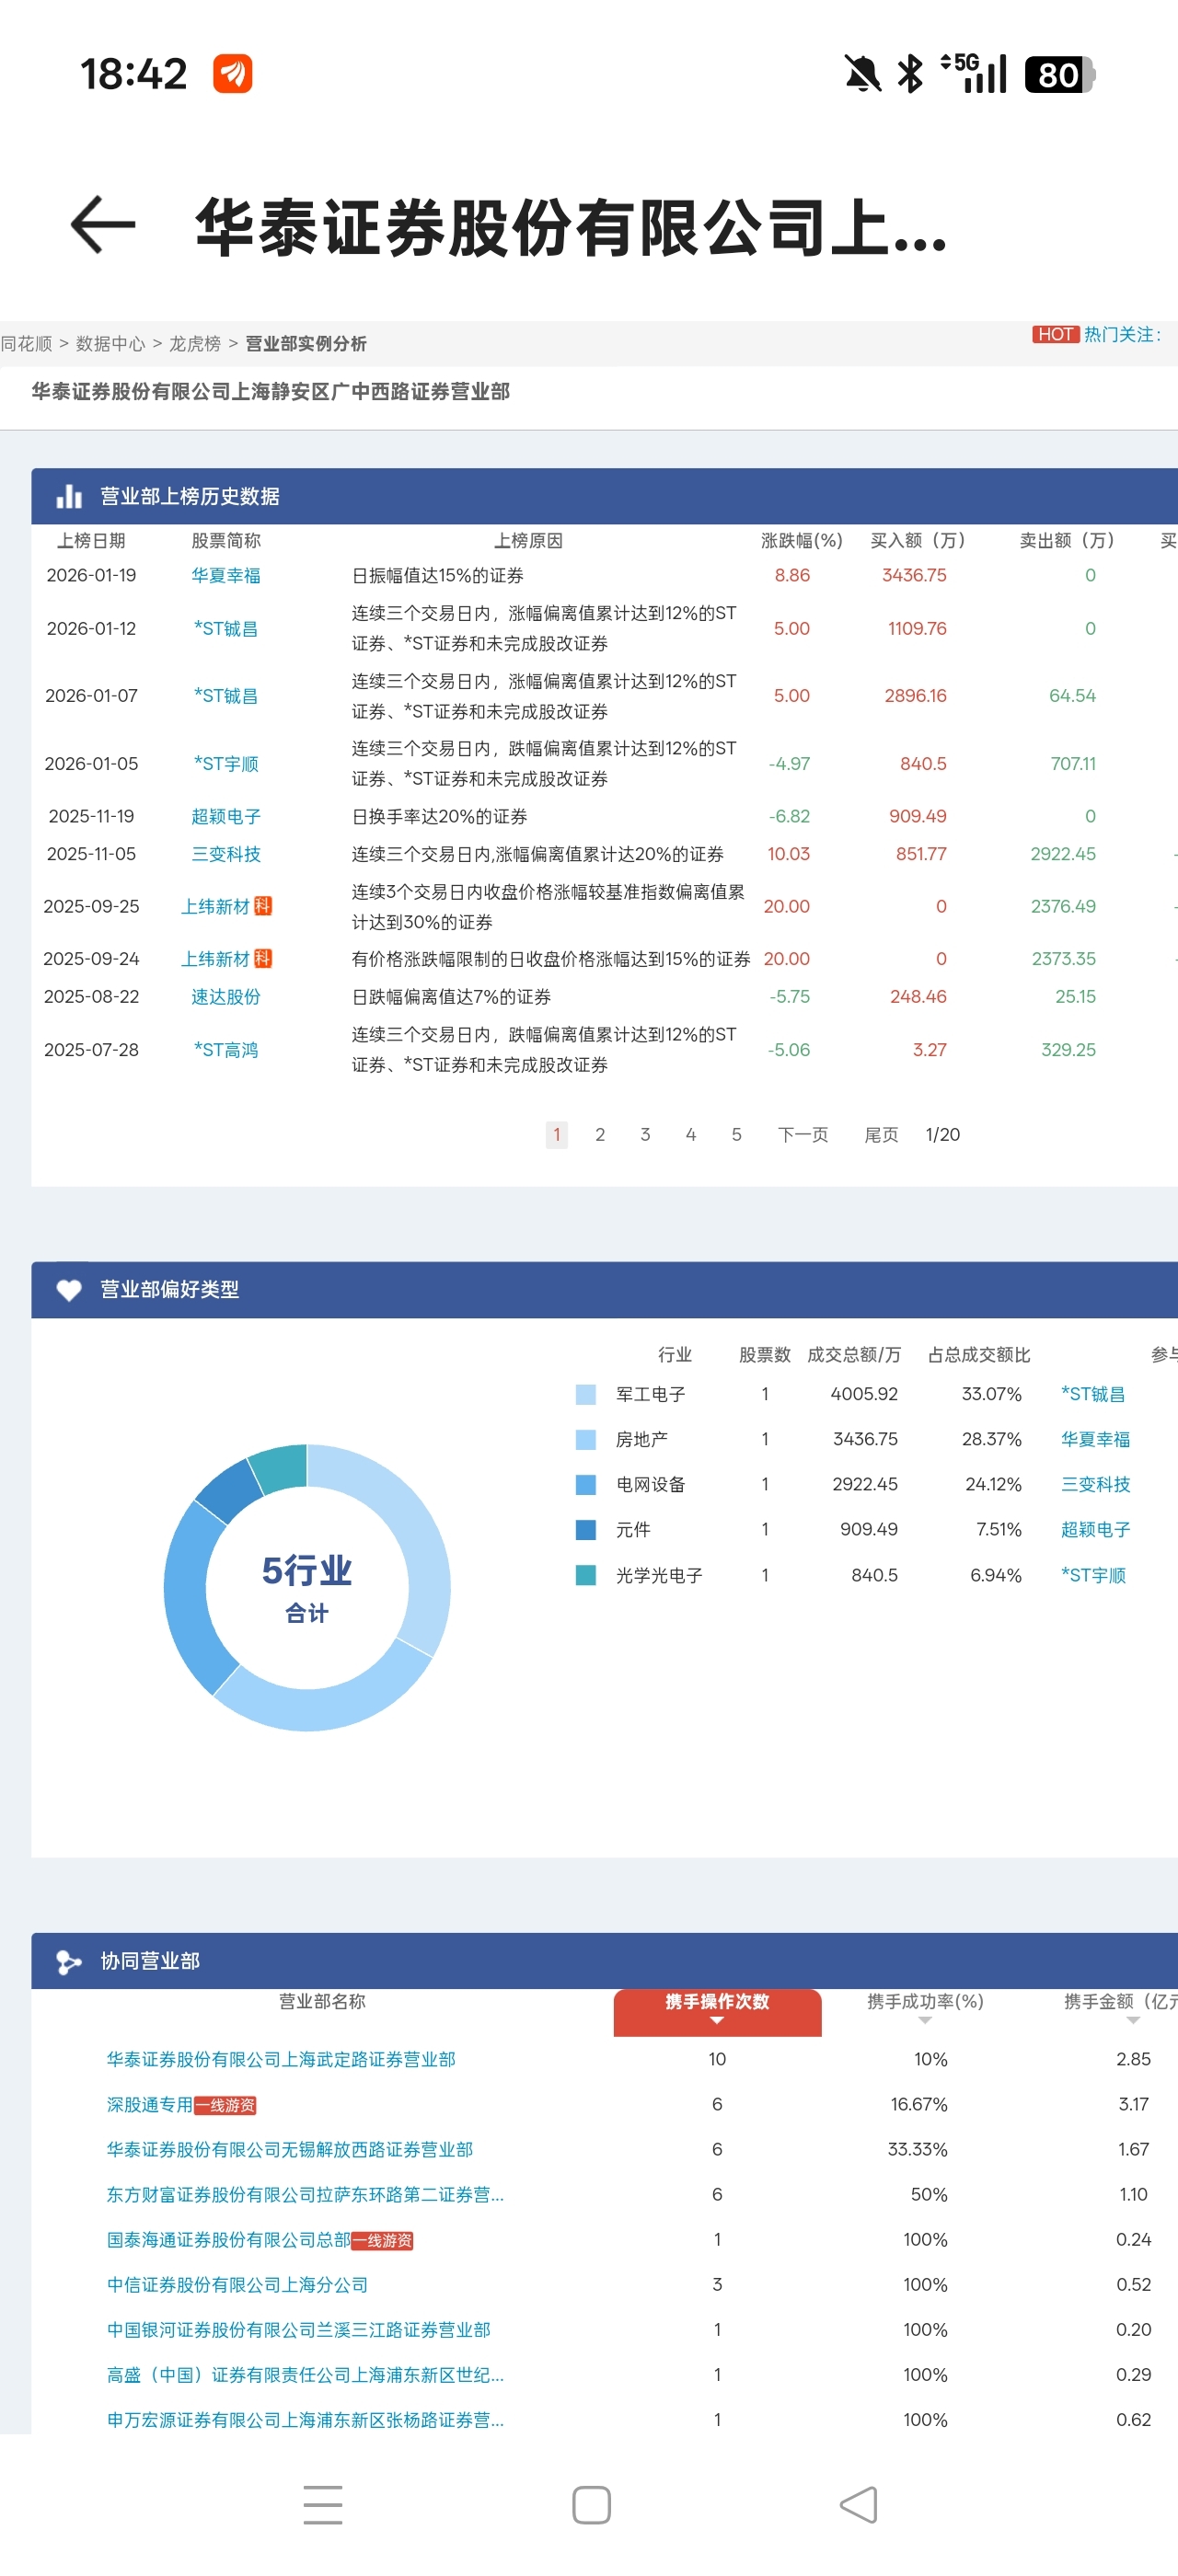
Task: Open *ST铖昌 stock dated 2026-01-12
Action: [226, 628]
